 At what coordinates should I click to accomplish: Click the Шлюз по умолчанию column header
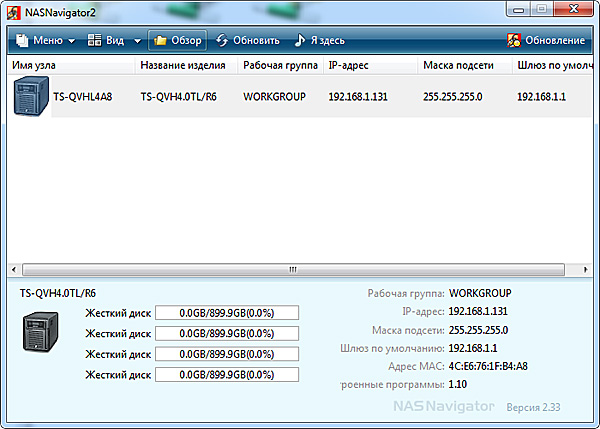(x=555, y=66)
